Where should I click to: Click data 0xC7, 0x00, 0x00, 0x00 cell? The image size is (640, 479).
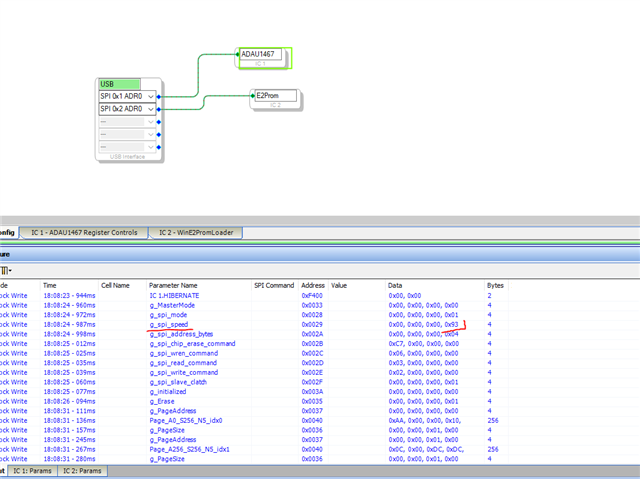pyautogui.click(x=423, y=344)
